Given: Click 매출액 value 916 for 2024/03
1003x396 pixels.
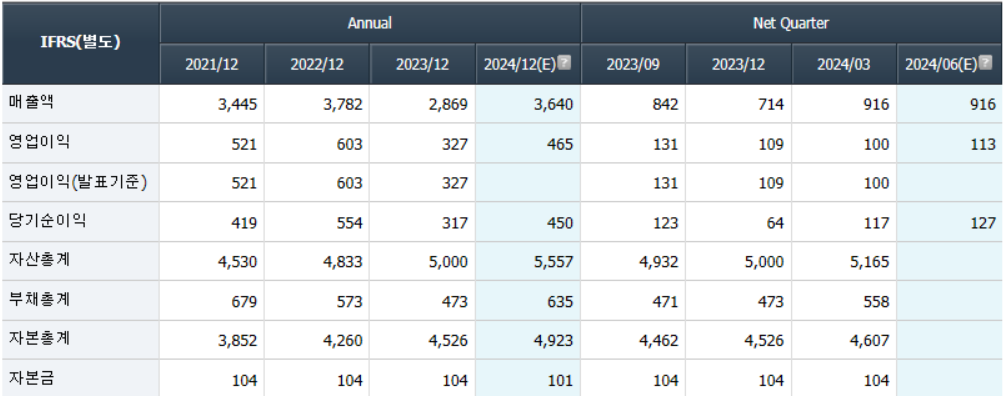Looking at the screenshot, I should click(877, 105).
